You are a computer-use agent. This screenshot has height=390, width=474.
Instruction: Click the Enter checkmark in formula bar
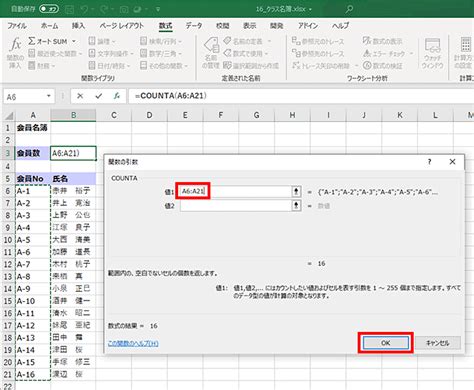99,96
